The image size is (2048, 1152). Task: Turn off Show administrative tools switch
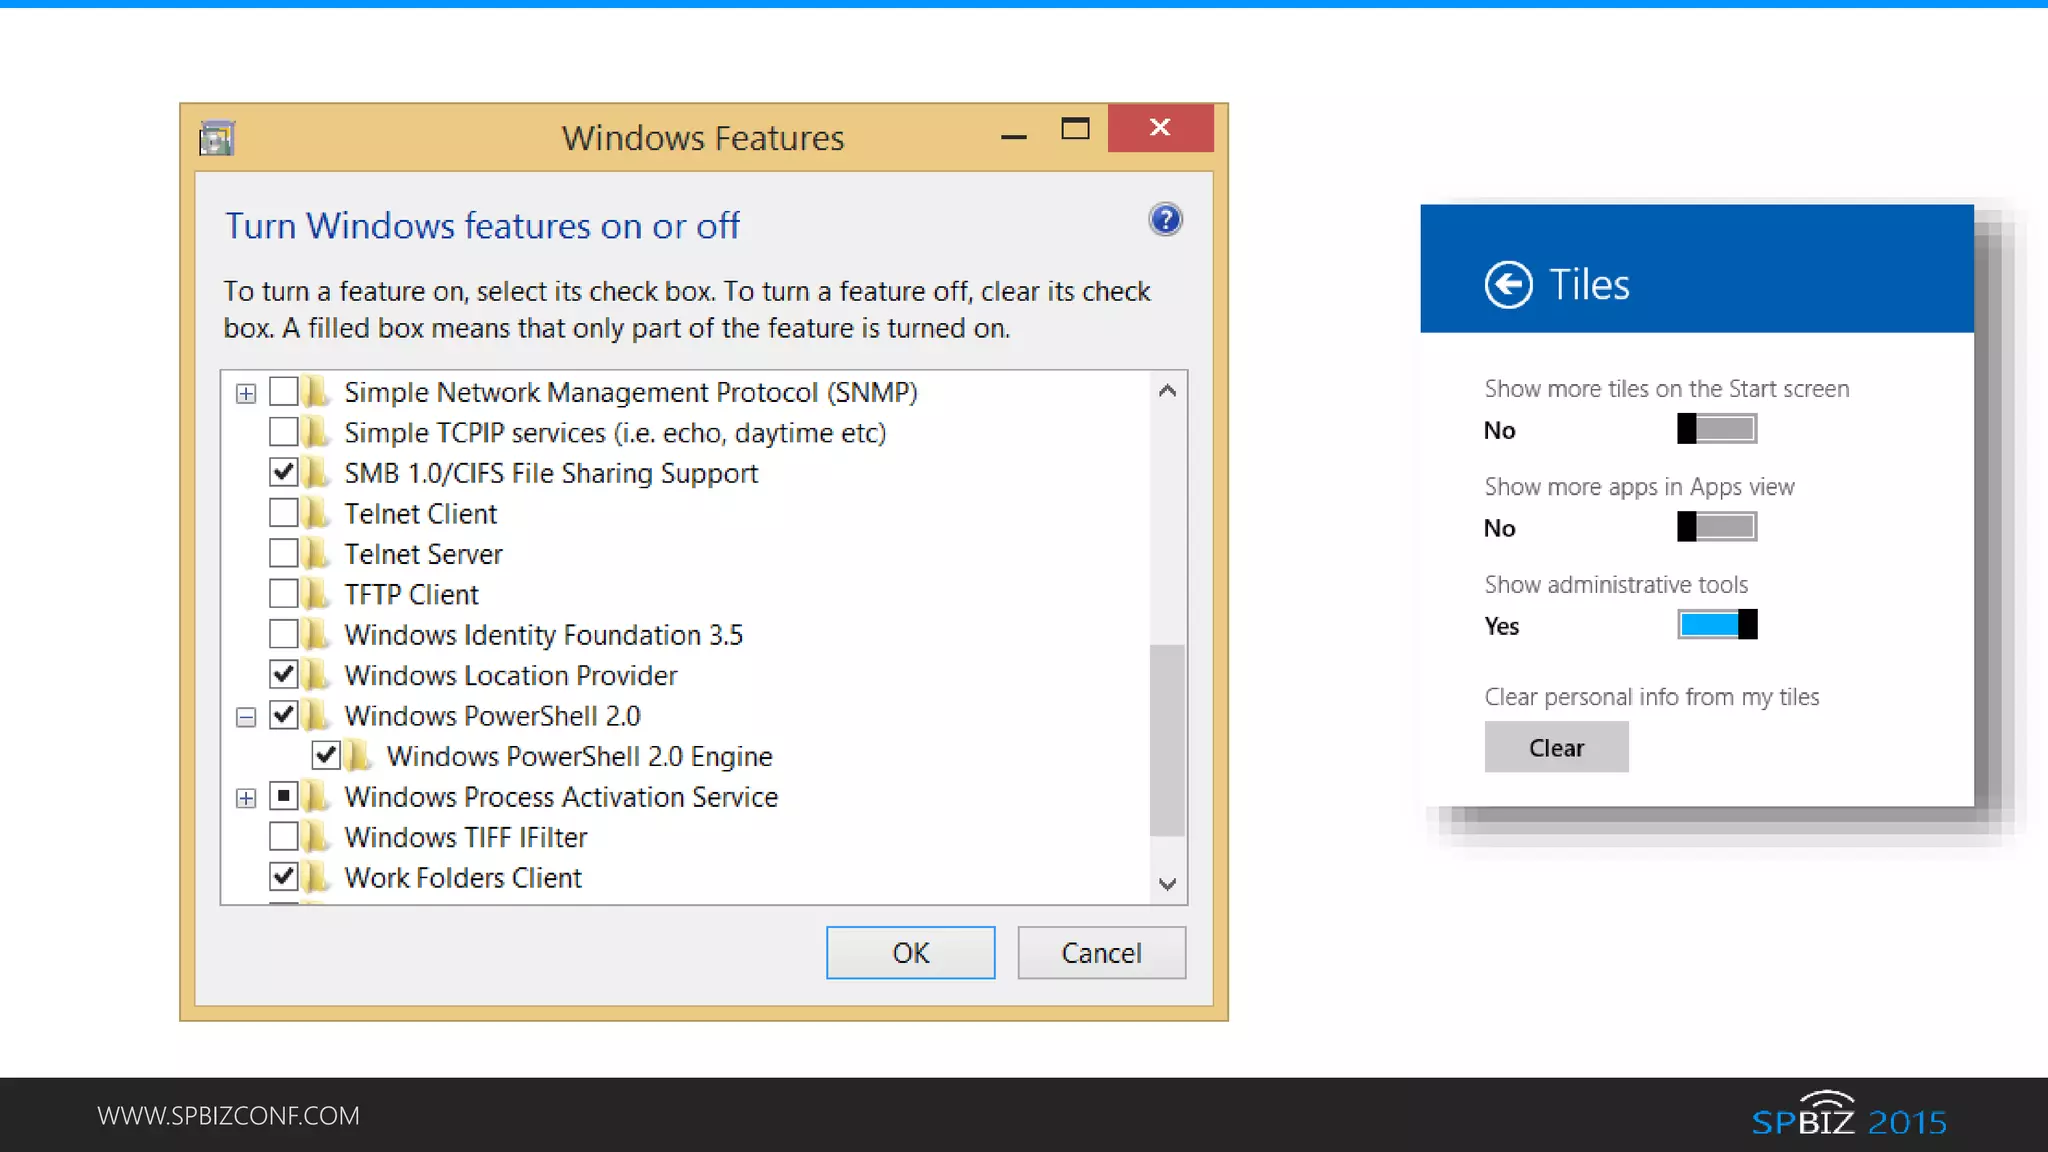pos(1717,624)
